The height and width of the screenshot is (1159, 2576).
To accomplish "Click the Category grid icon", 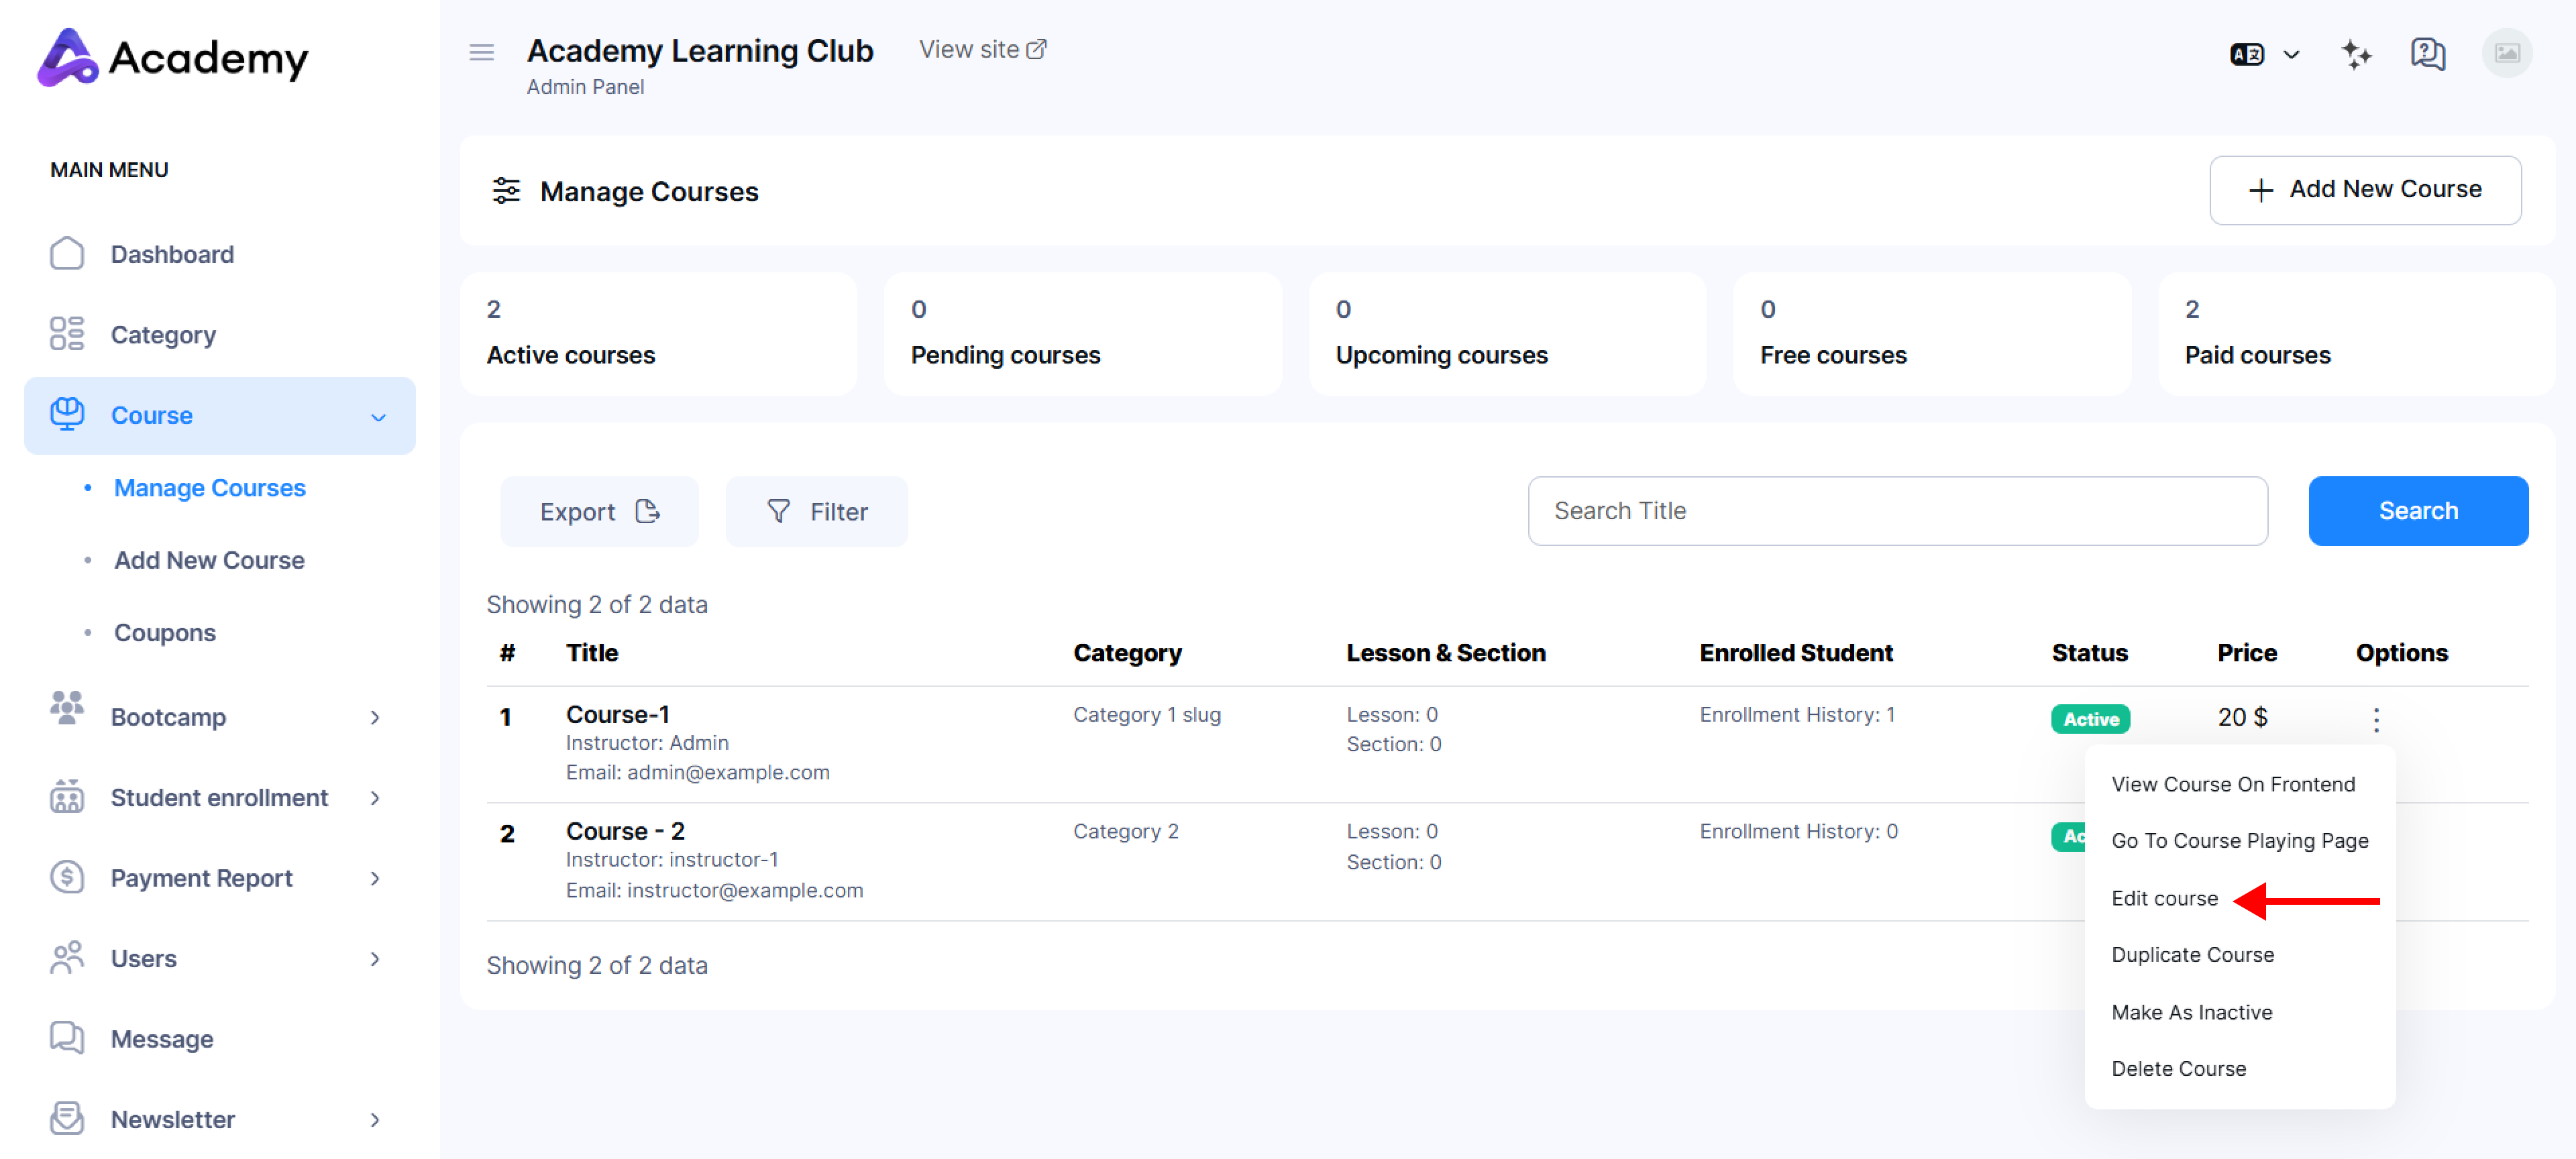I will coord(67,334).
